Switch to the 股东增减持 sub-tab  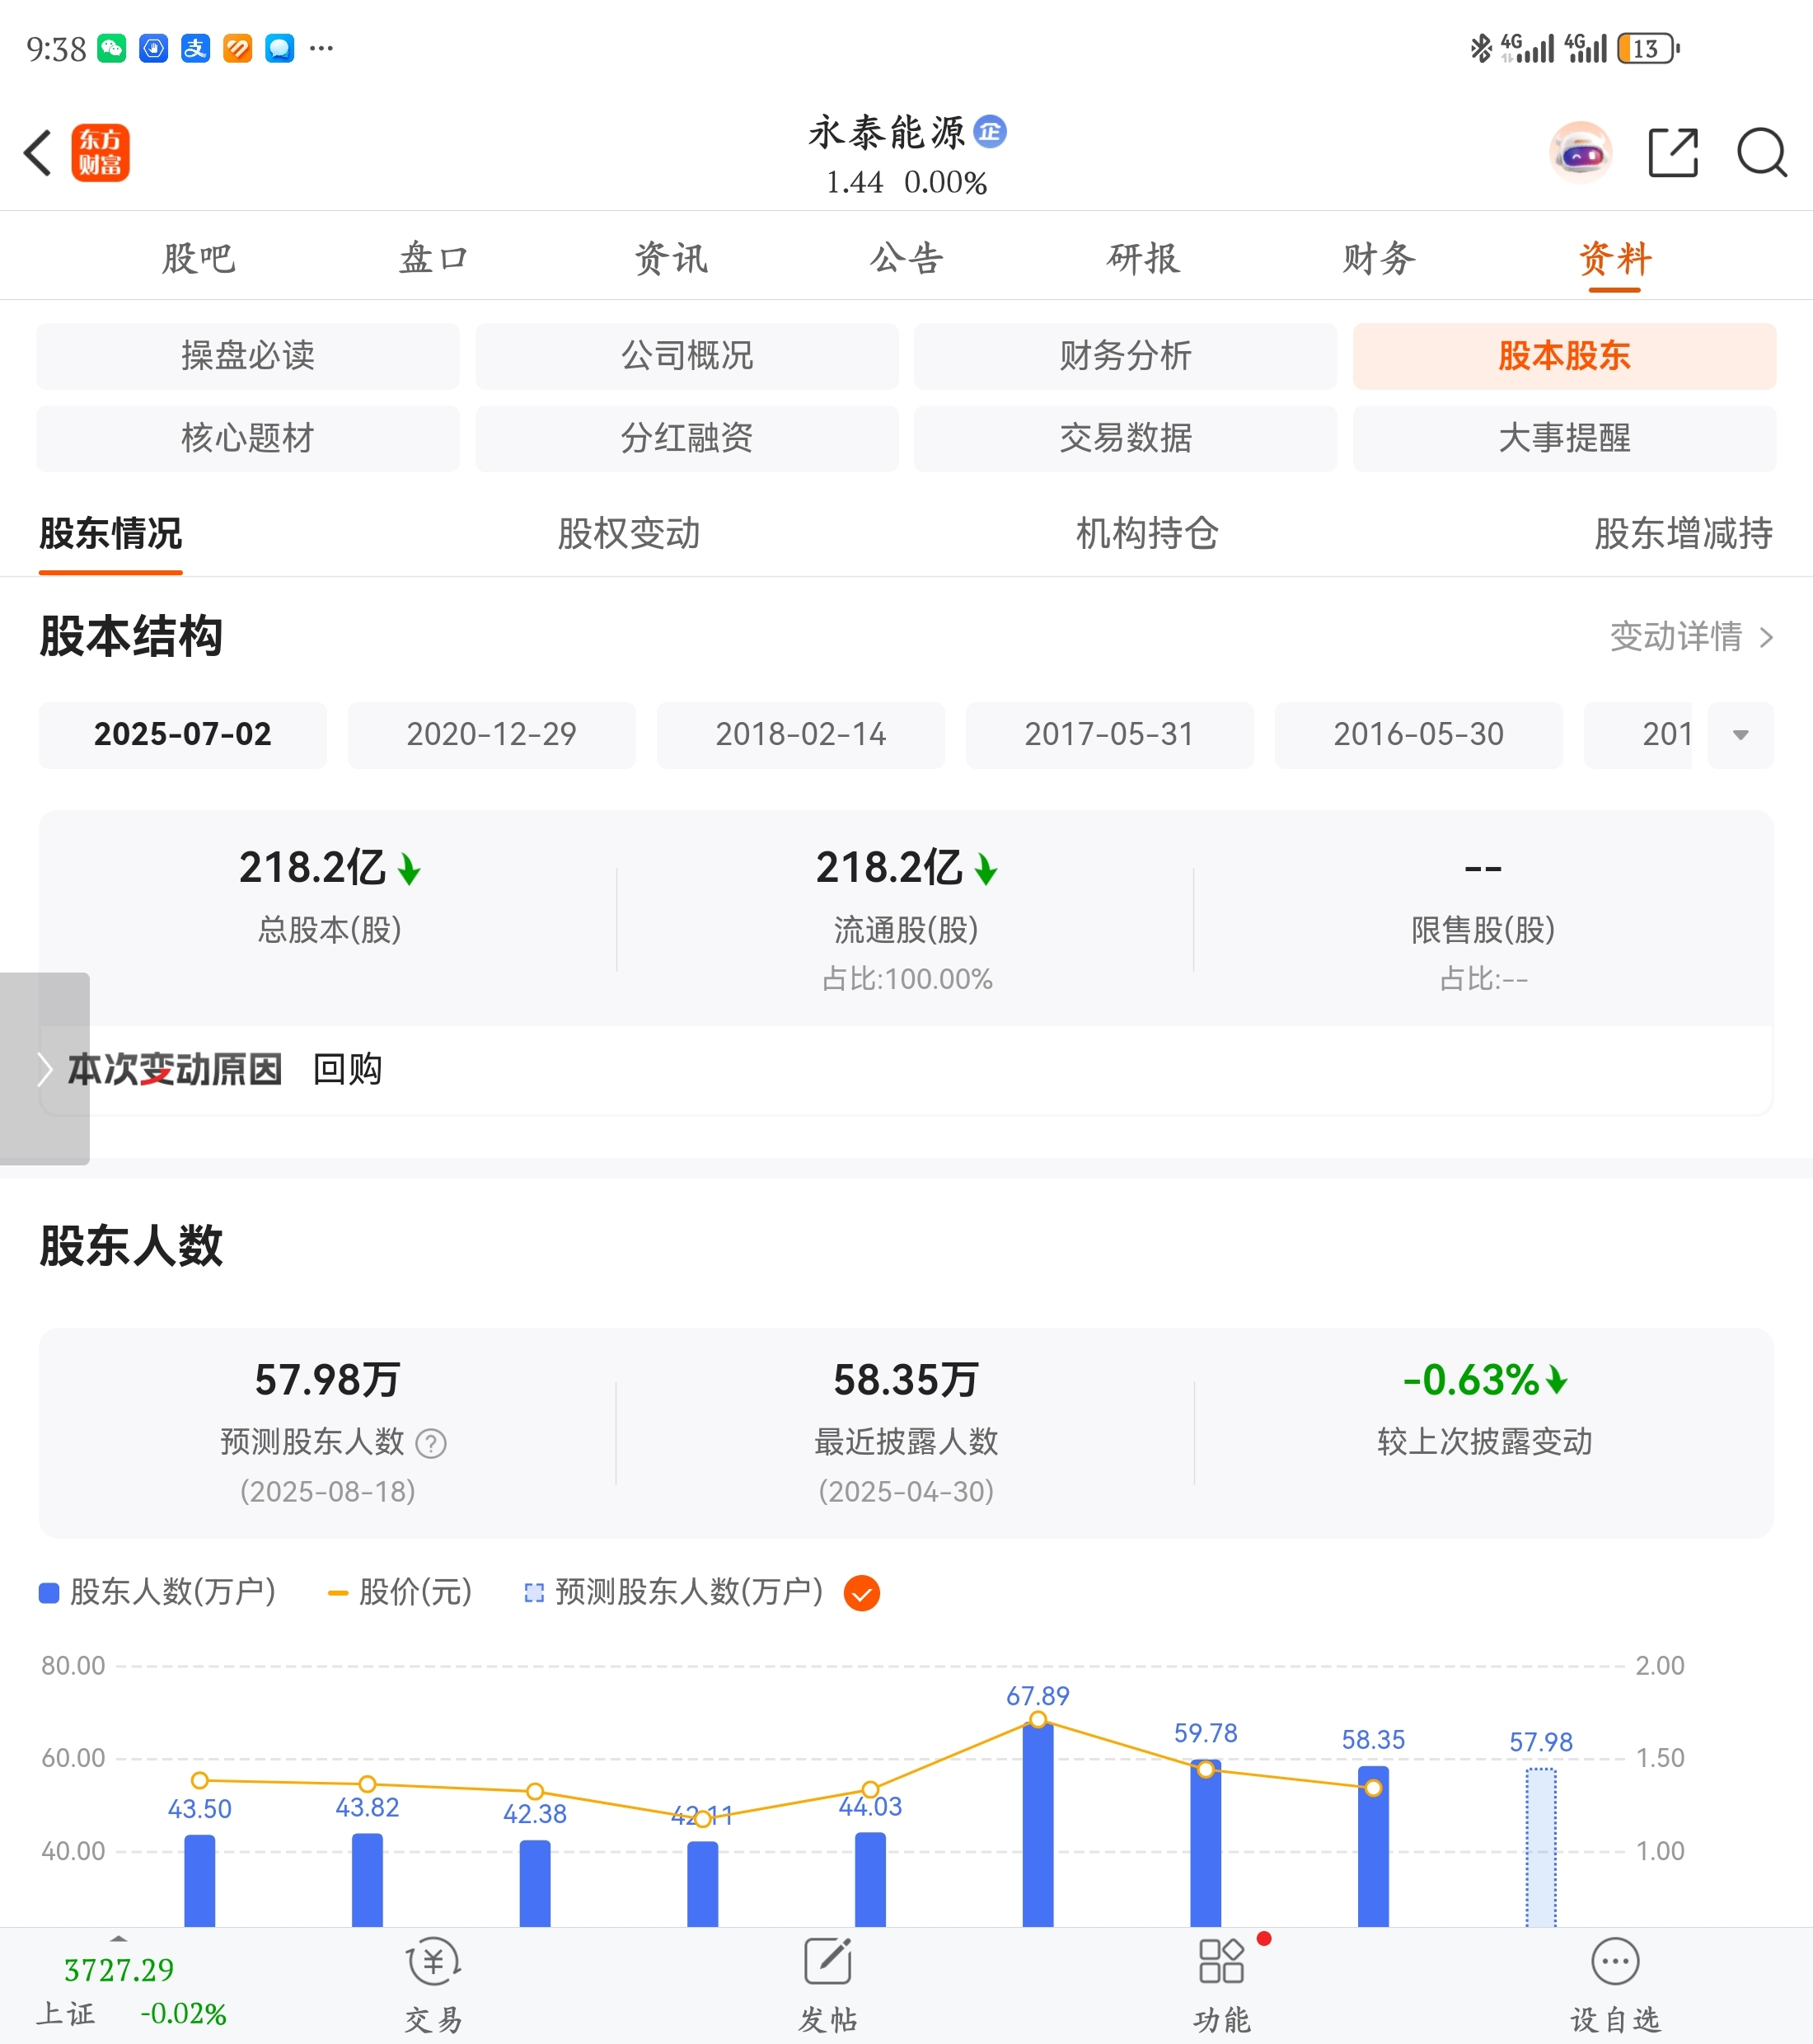pyautogui.click(x=1684, y=533)
